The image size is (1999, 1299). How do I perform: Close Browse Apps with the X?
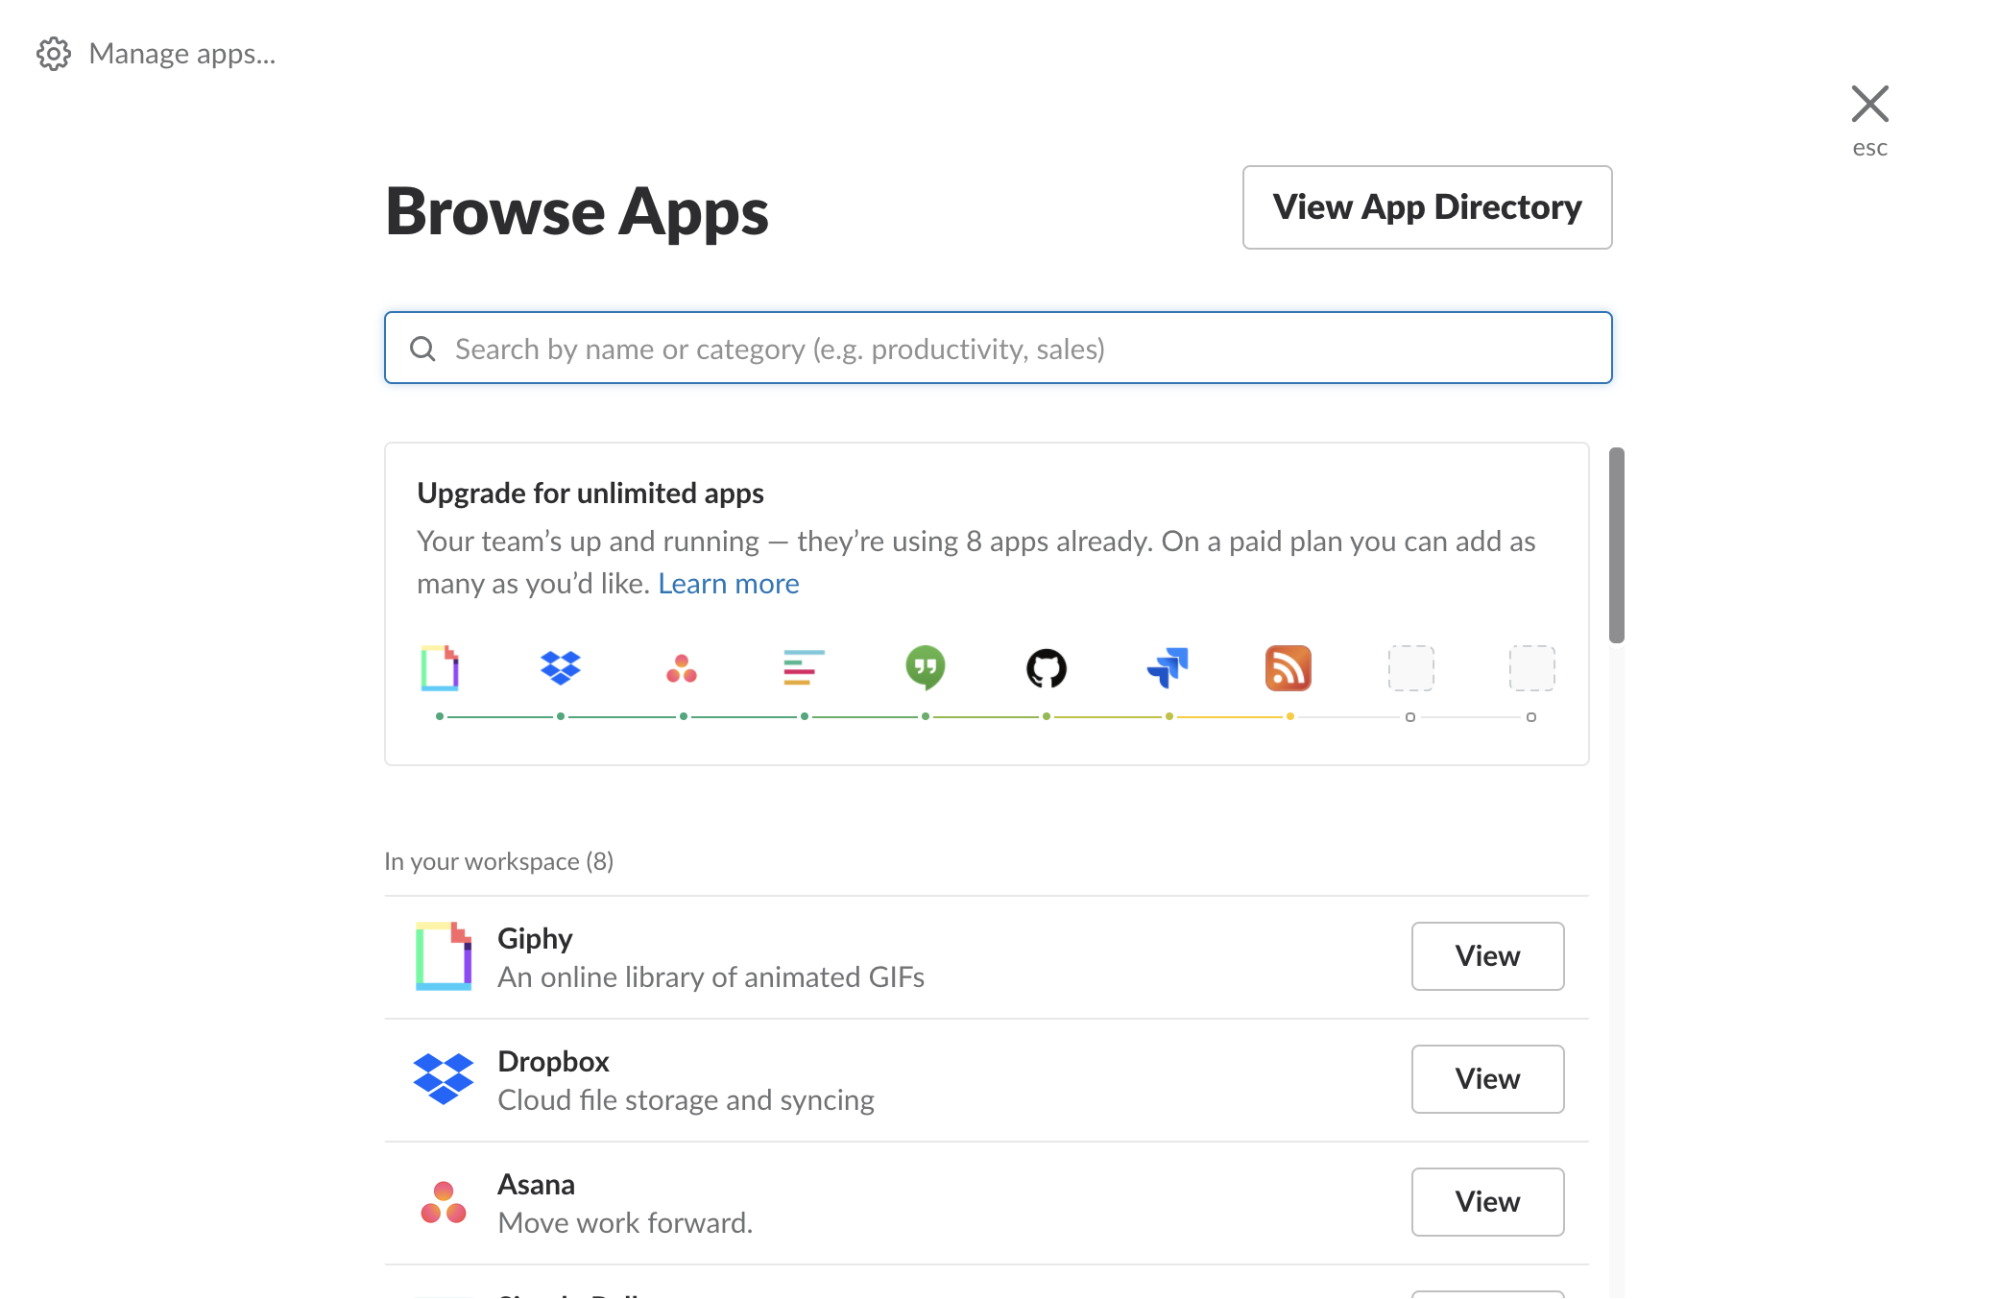(1869, 104)
